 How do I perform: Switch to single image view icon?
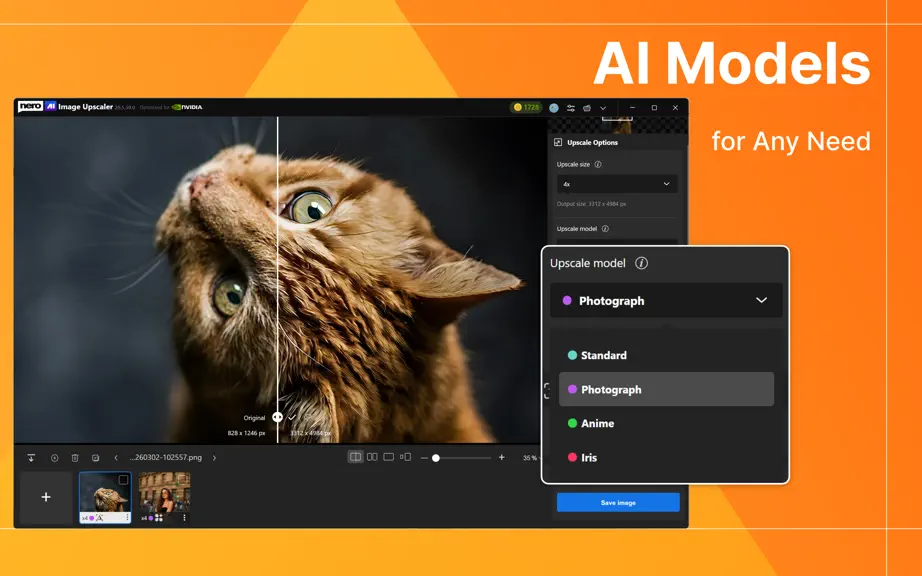(389, 457)
